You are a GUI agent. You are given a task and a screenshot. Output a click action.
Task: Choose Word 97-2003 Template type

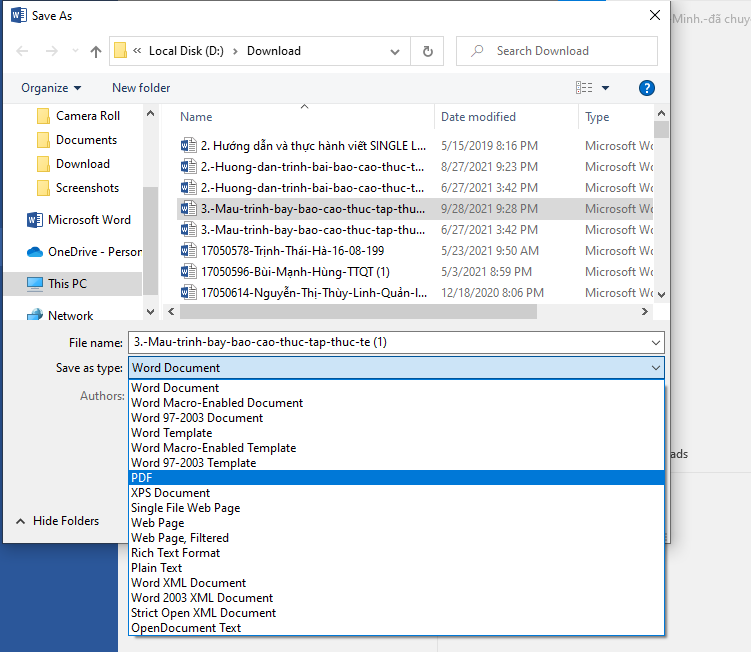click(397, 463)
